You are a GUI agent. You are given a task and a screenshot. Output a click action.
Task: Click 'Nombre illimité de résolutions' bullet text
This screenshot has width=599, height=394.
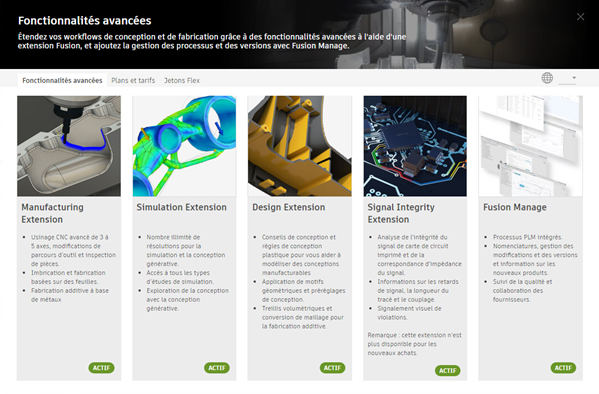186,250
